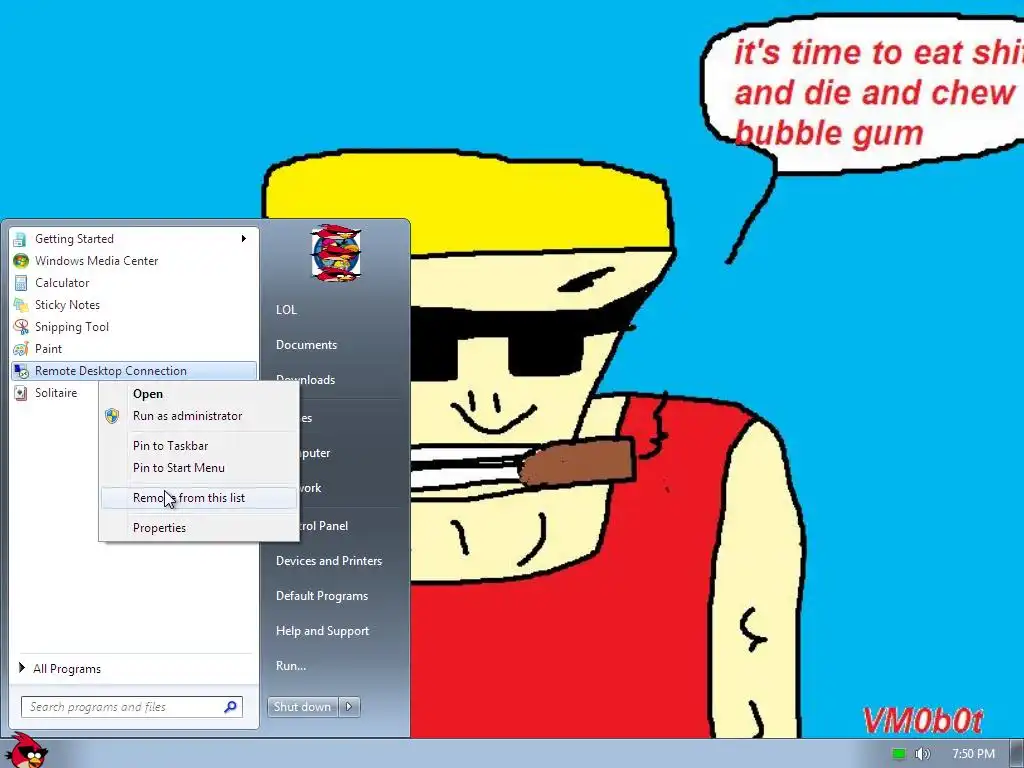
Task: Click the Solitaire card icon
Action: click(x=20, y=393)
